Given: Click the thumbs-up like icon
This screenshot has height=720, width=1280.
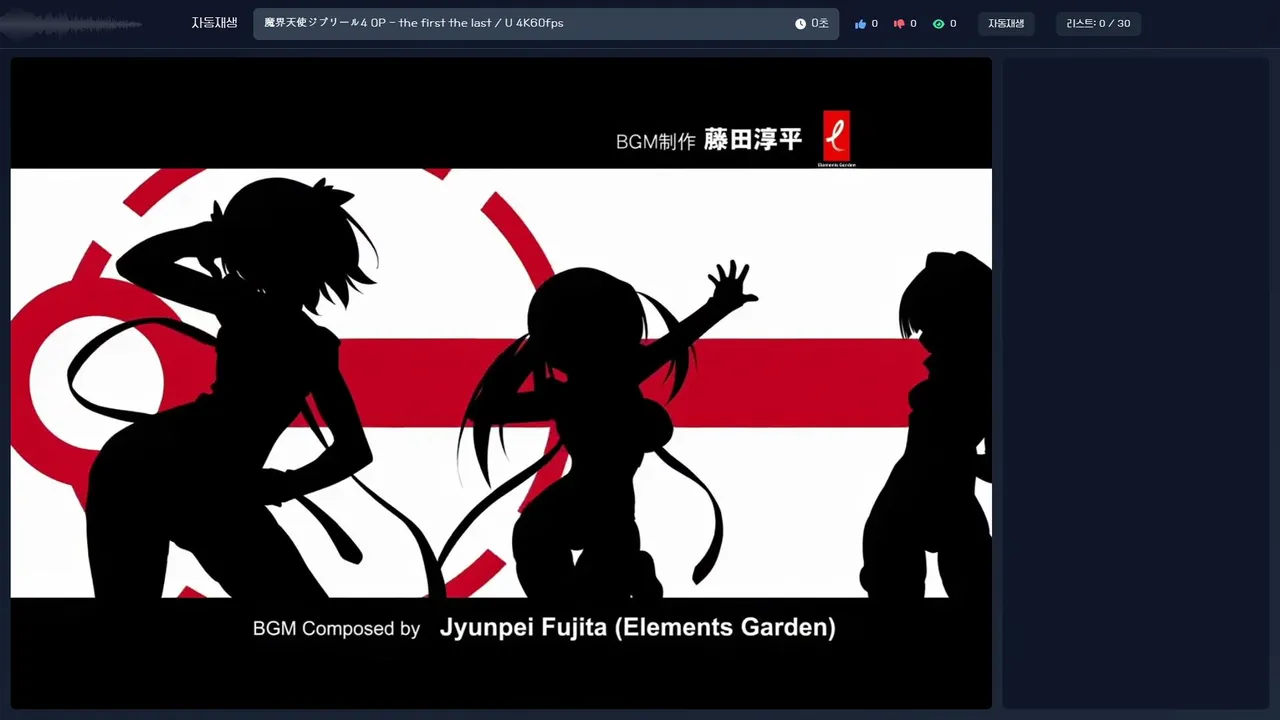Looking at the screenshot, I should [x=860, y=24].
